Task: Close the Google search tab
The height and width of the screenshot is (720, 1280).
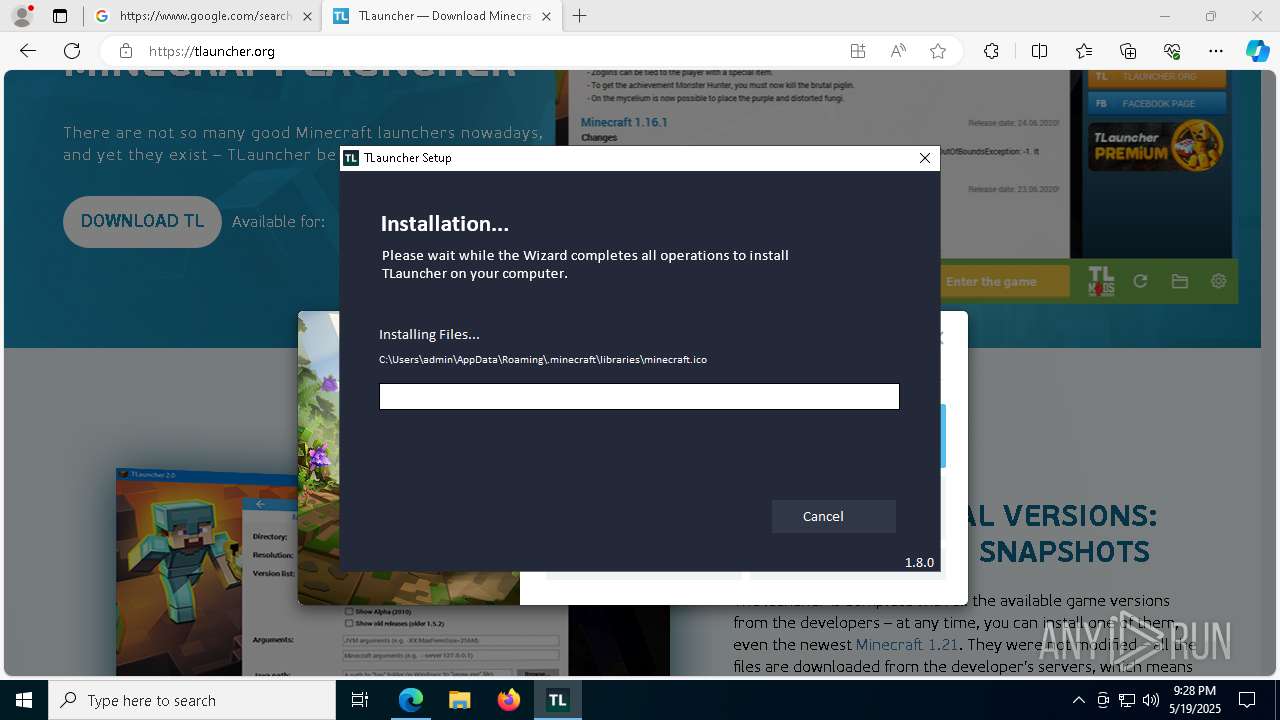Action: click(x=307, y=16)
